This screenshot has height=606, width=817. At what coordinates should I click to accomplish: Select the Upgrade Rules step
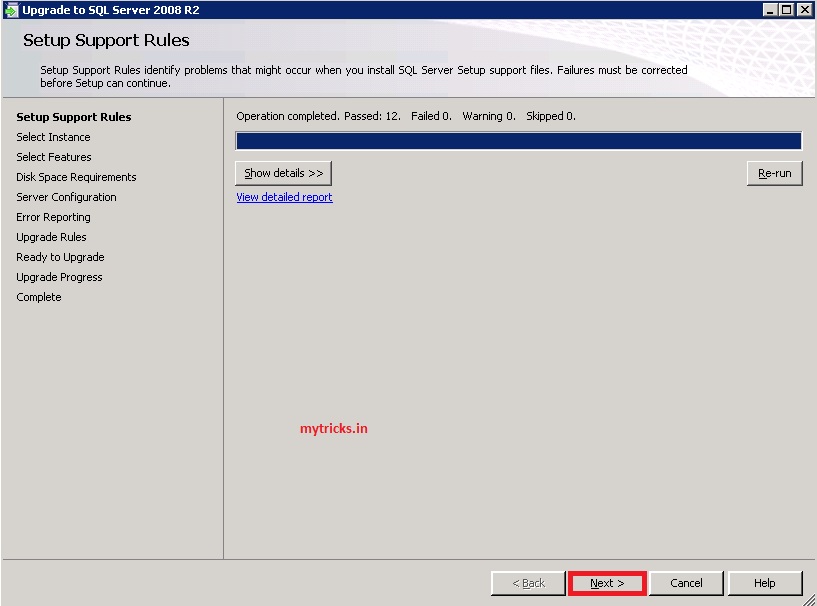point(51,237)
